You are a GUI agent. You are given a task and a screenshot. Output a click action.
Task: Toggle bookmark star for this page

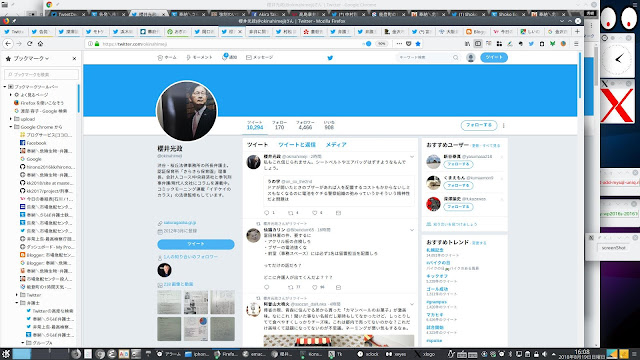click(418, 44)
